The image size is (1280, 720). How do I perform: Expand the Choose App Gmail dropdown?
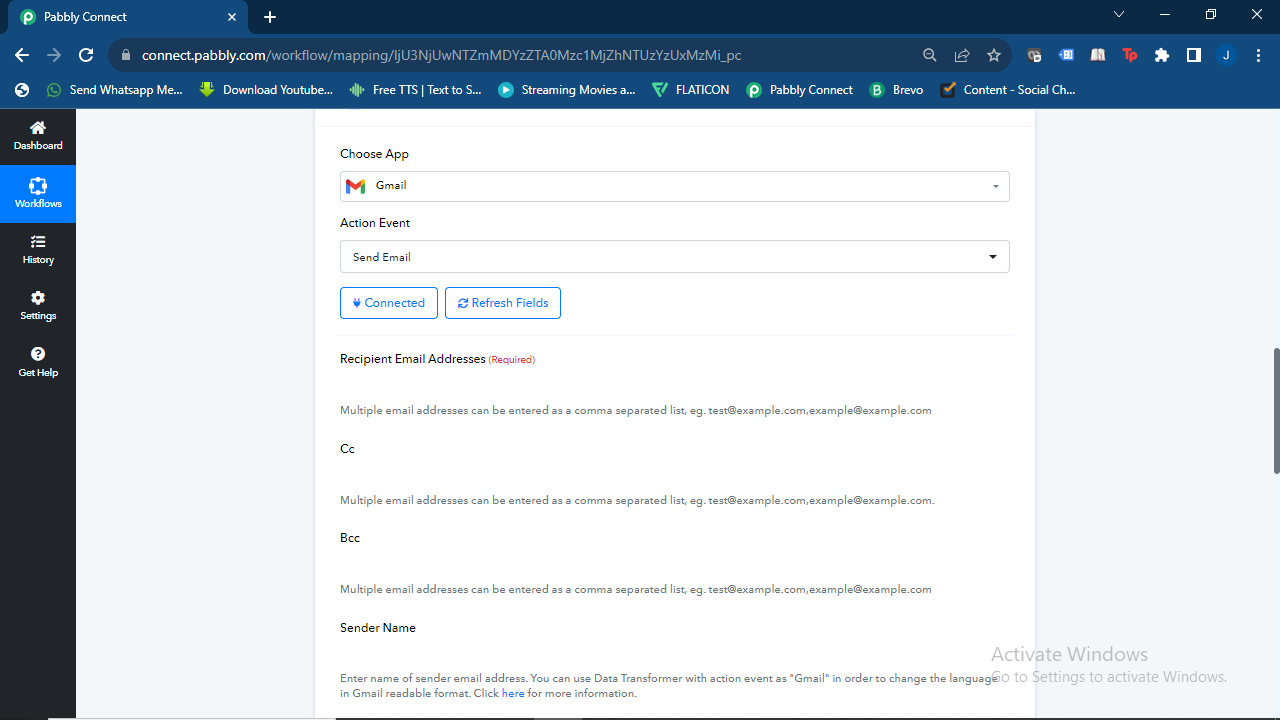pos(675,186)
